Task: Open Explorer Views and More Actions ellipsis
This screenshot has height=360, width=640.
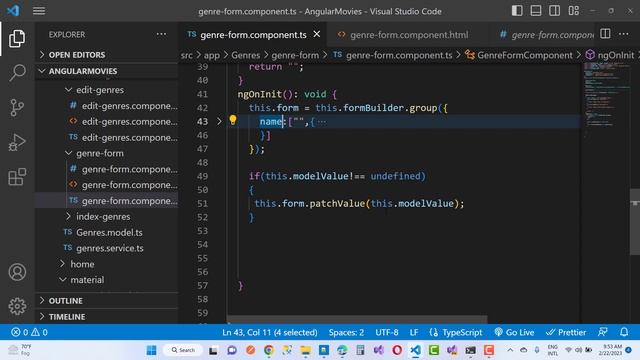Action: pyautogui.click(x=161, y=34)
